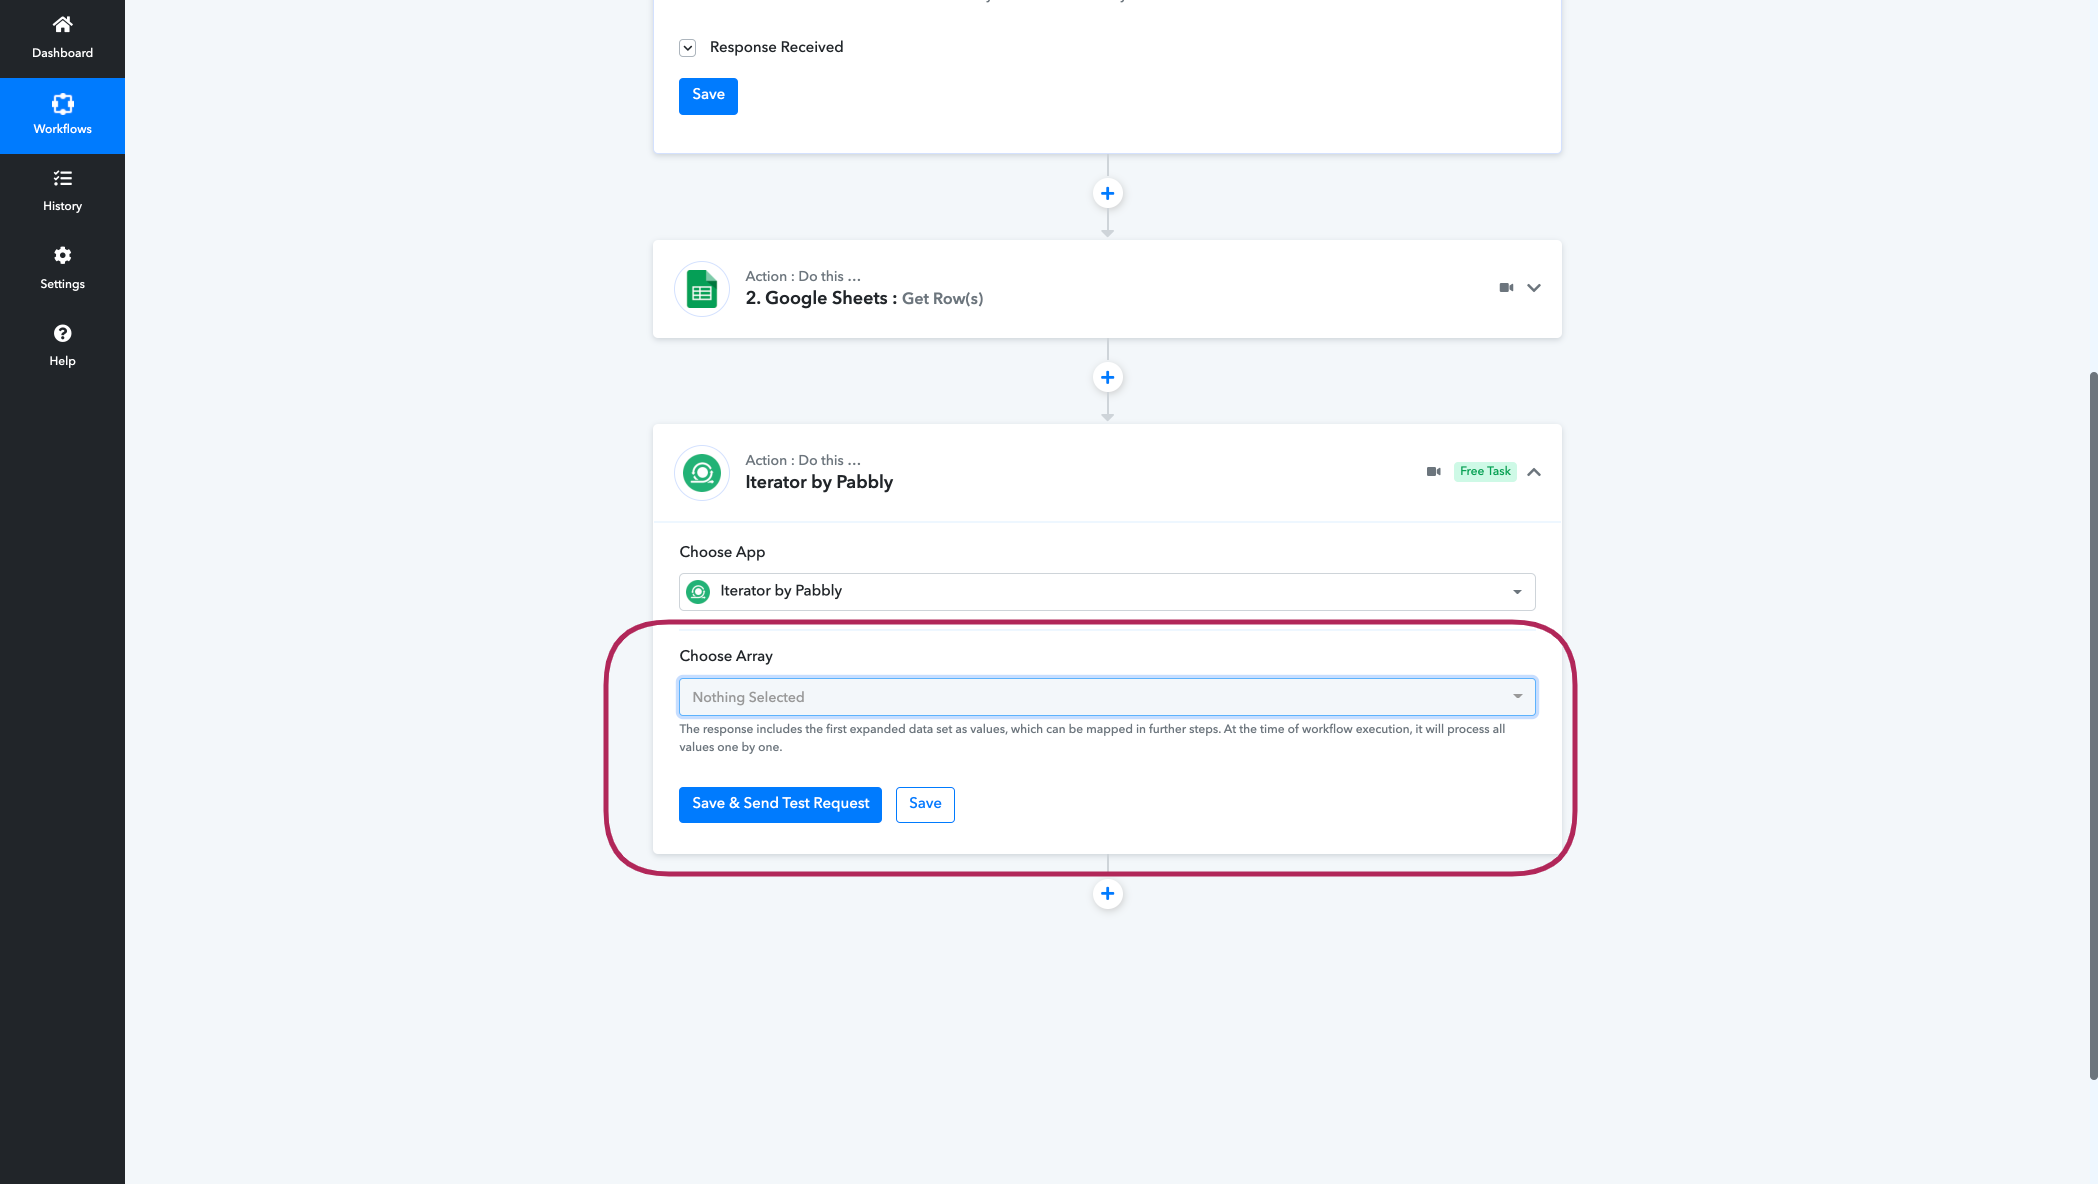Click the 'Response Received' label
The image size is (2098, 1184).
tap(776, 48)
